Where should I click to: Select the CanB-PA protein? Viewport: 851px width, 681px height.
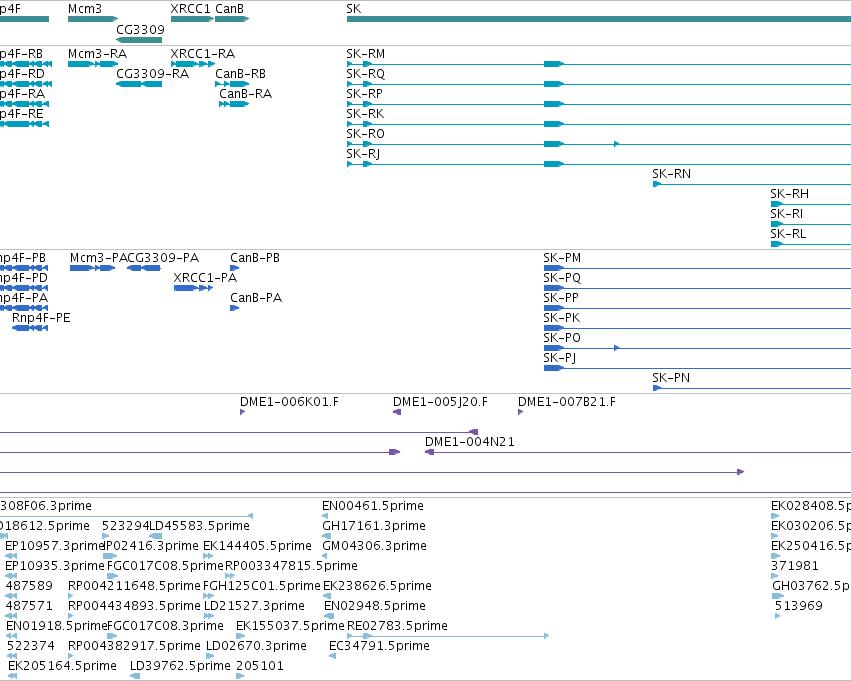[256, 298]
